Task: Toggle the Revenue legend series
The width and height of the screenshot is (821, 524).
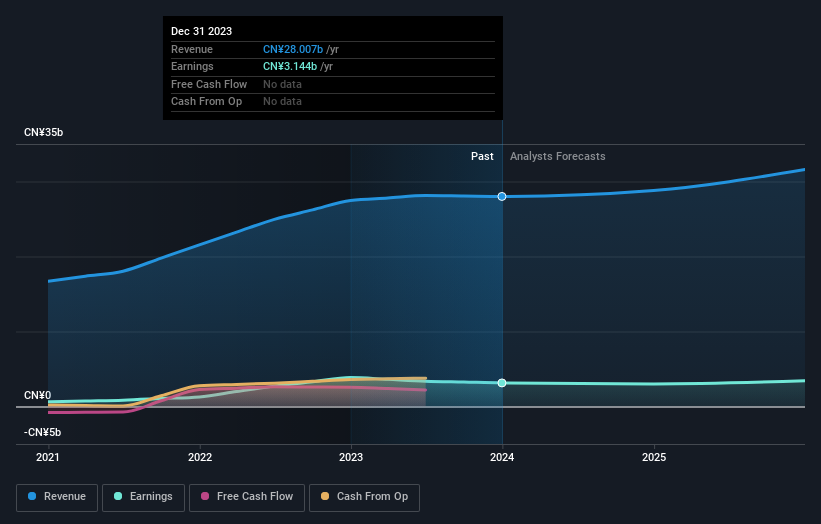Action: (57, 497)
